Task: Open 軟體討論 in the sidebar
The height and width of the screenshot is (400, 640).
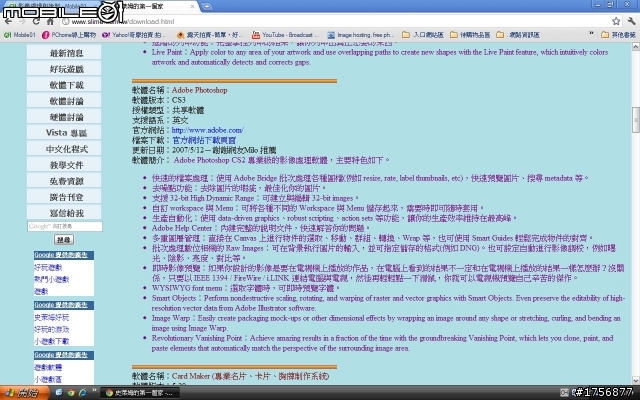Action: click(64, 100)
